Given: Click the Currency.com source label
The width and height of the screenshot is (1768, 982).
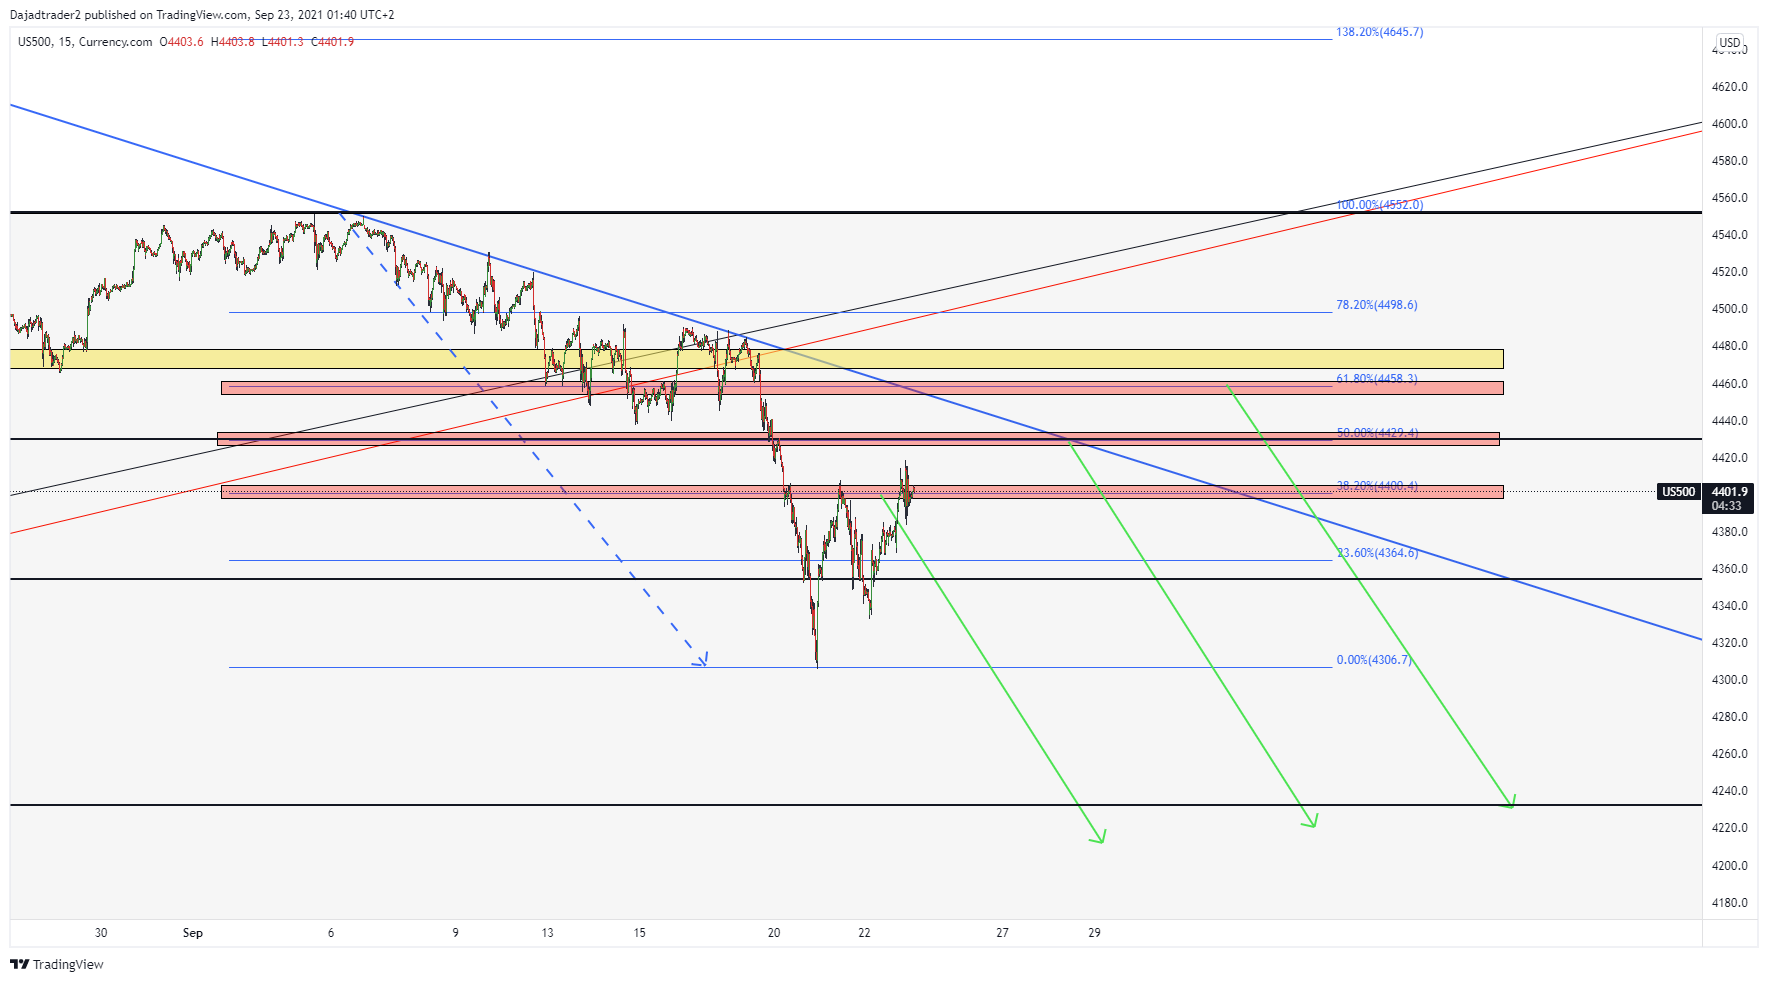Looking at the screenshot, I should [x=115, y=42].
